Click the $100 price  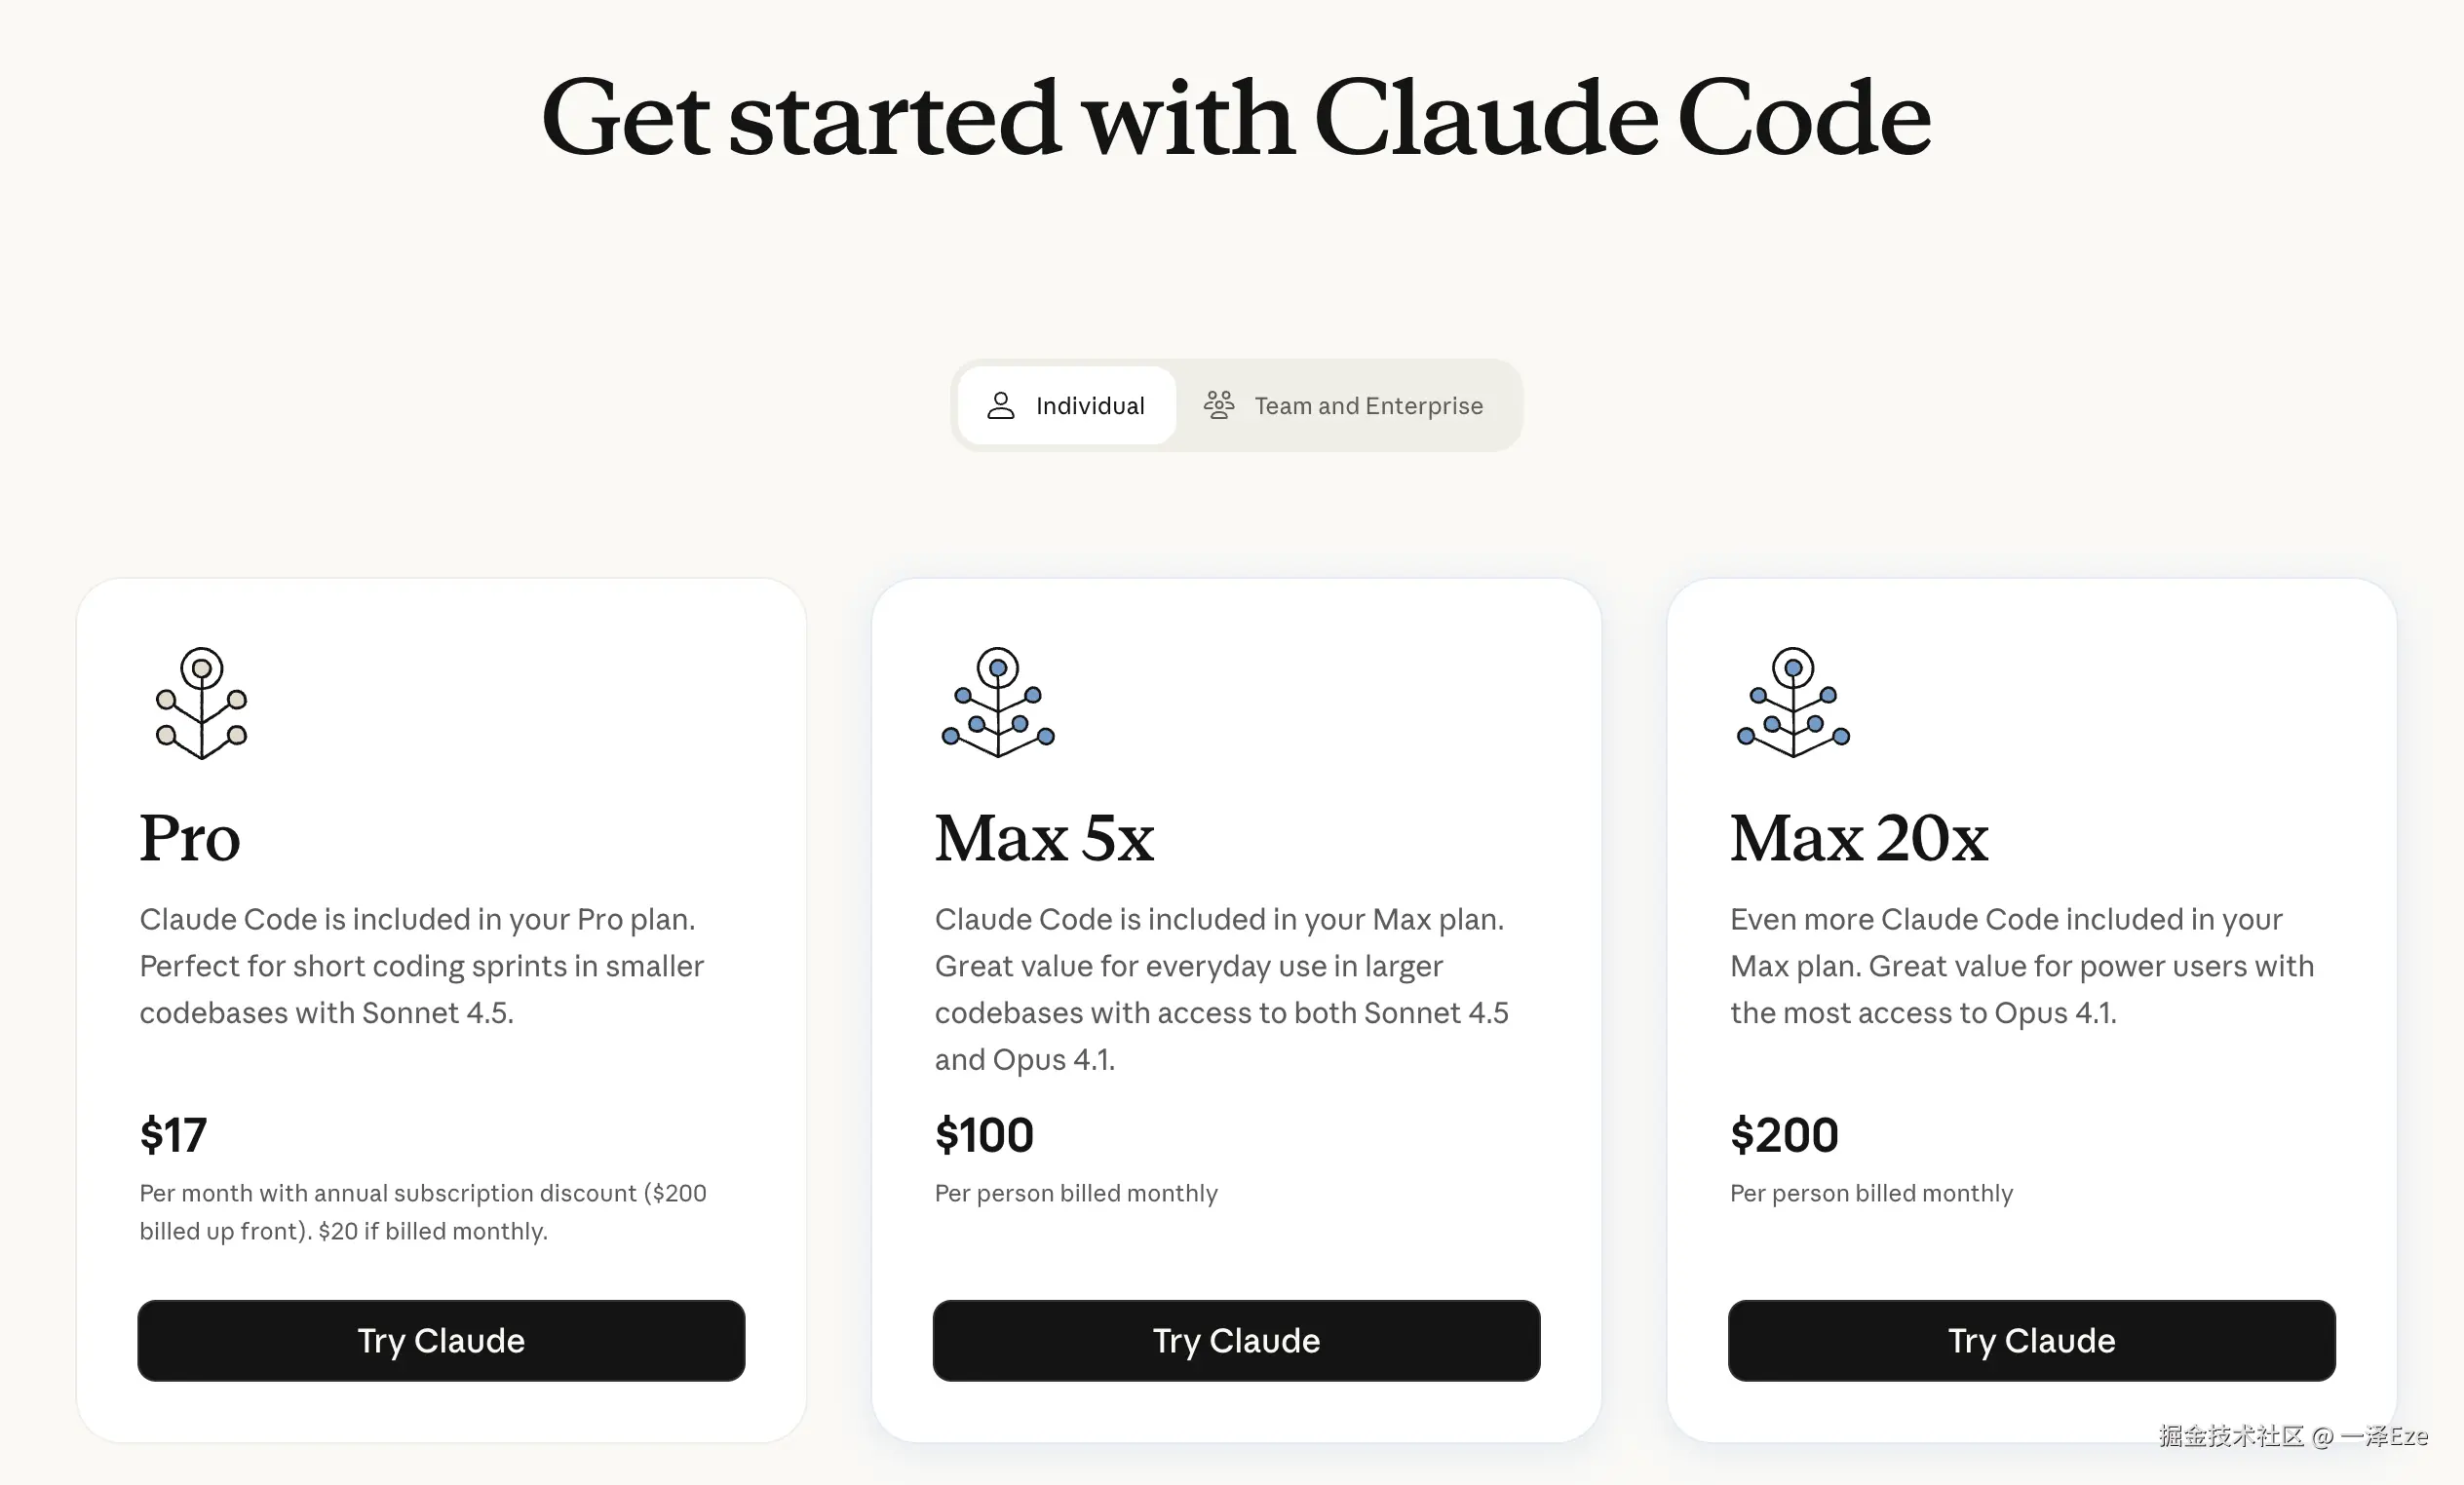coord(984,1135)
